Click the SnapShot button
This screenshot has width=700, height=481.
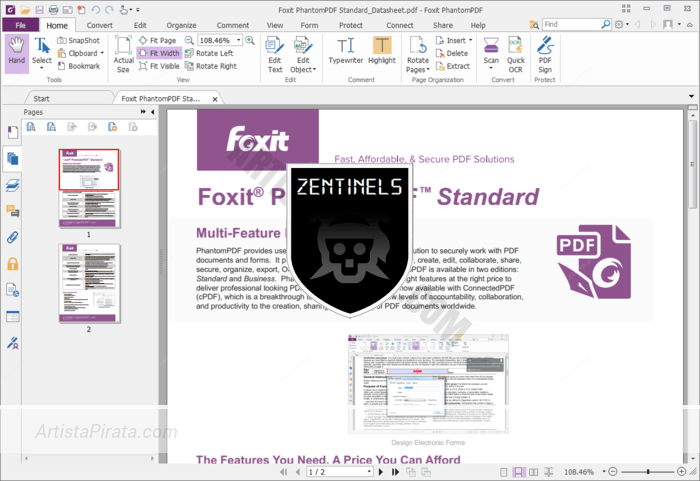tap(78, 40)
